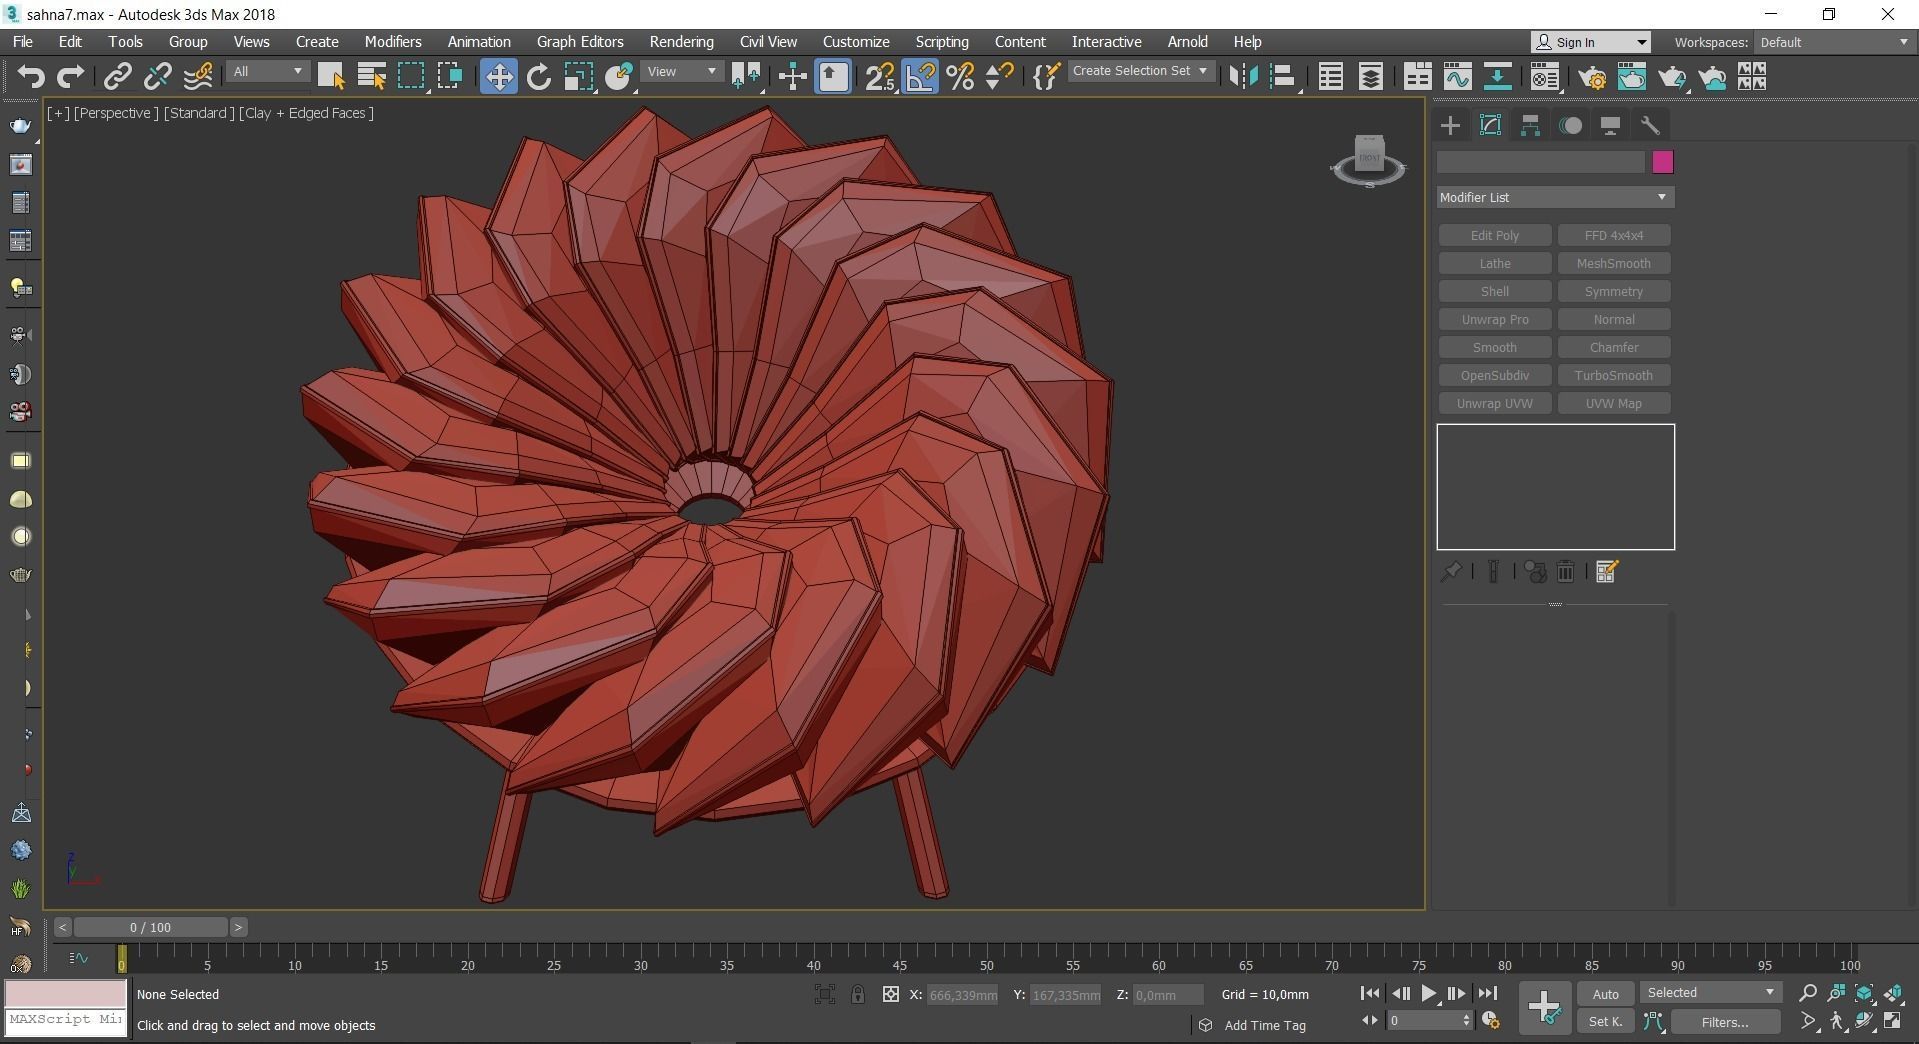
Task: Open the Create Selection Set dropdown
Action: (x=1140, y=71)
